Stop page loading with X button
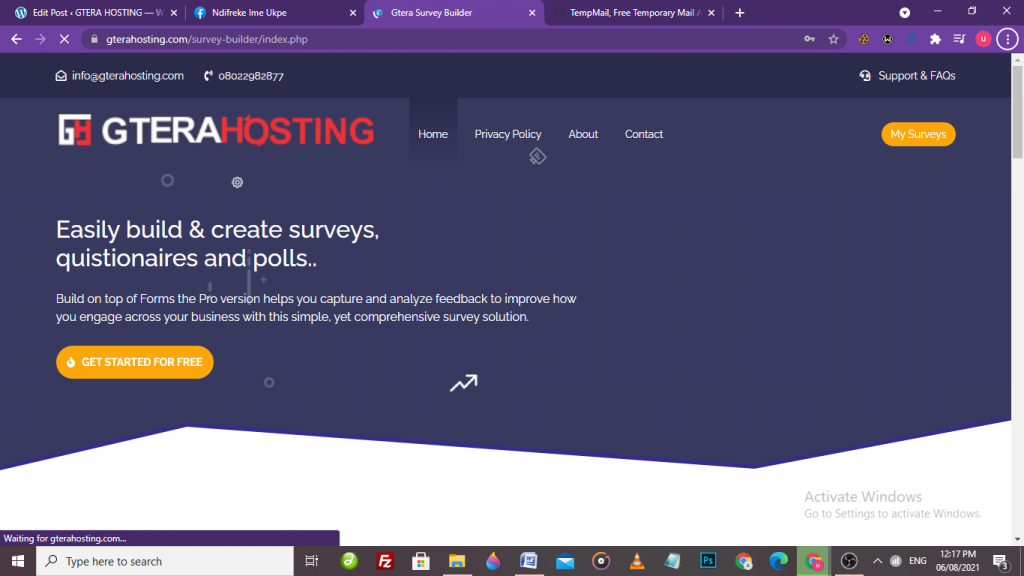This screenshot has height=576, width=1024. click(x=64, y=39)
